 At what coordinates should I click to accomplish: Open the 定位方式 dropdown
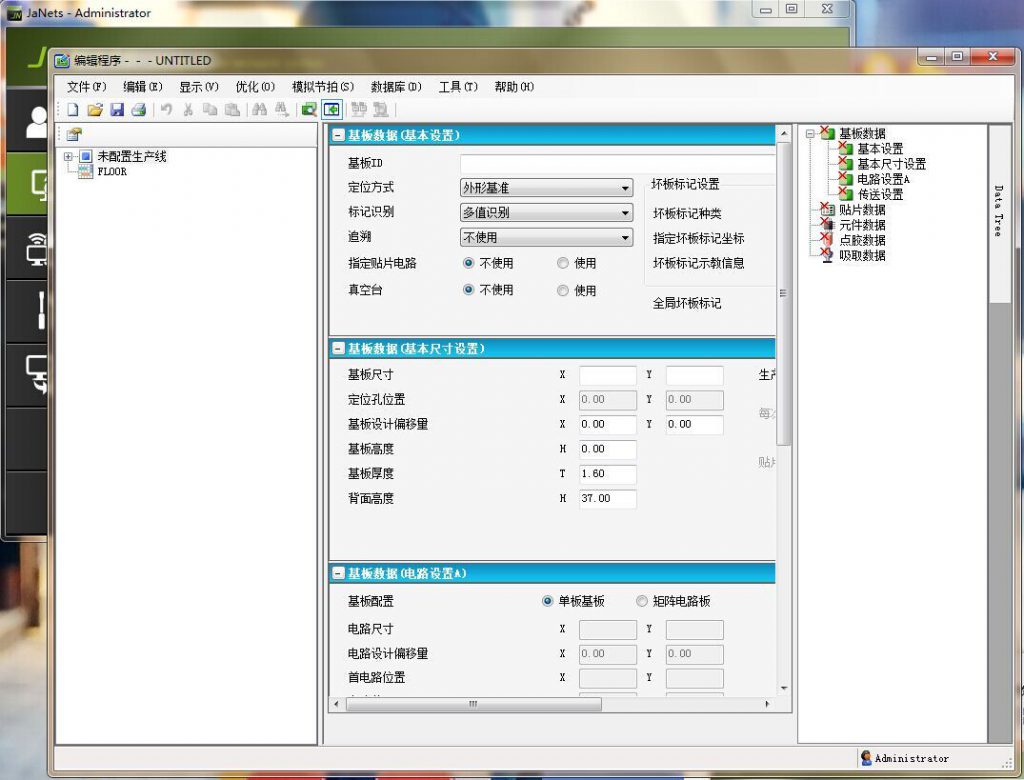[547, 187]
